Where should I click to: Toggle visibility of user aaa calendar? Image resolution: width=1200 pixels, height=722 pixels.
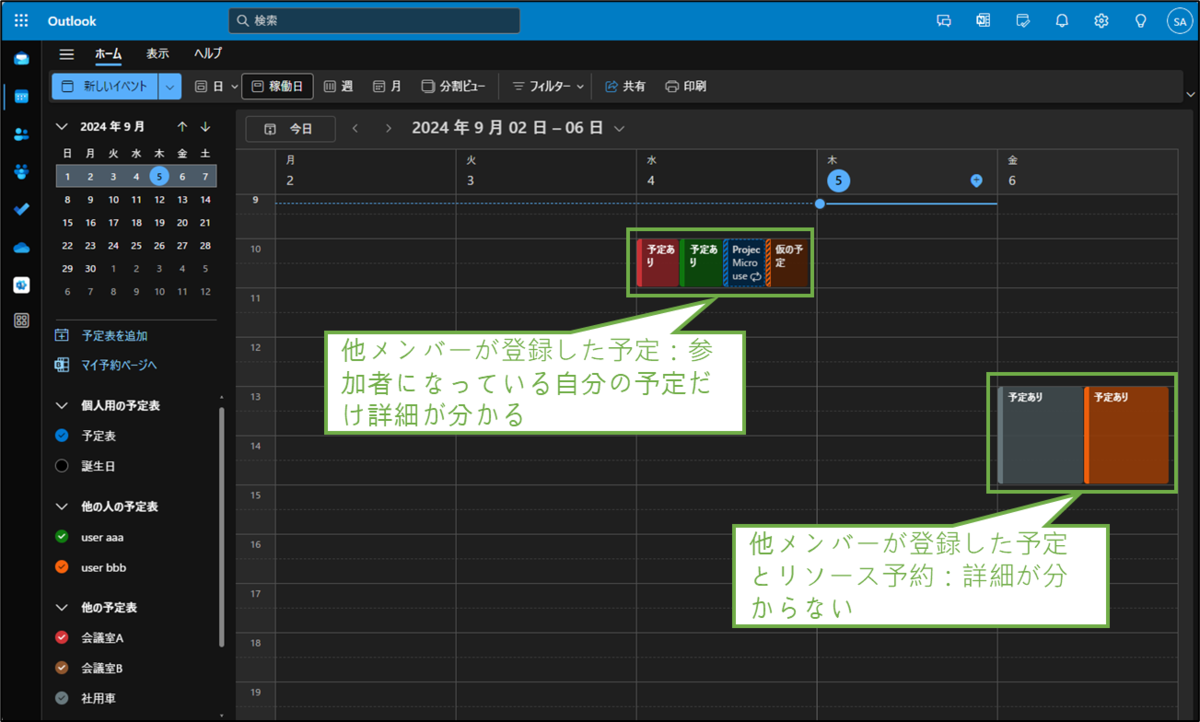coord(62,537)
